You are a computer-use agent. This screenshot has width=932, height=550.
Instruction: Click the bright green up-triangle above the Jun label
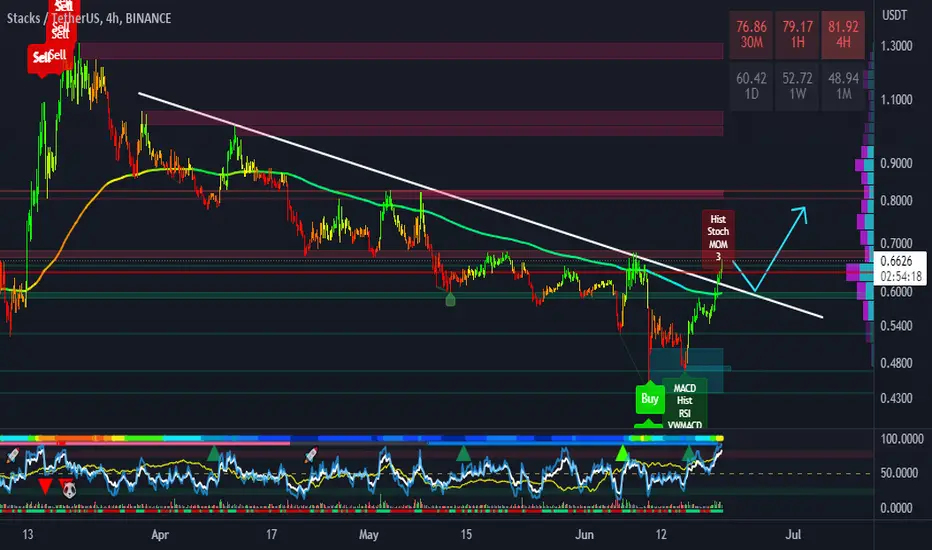tap(622, 453)
